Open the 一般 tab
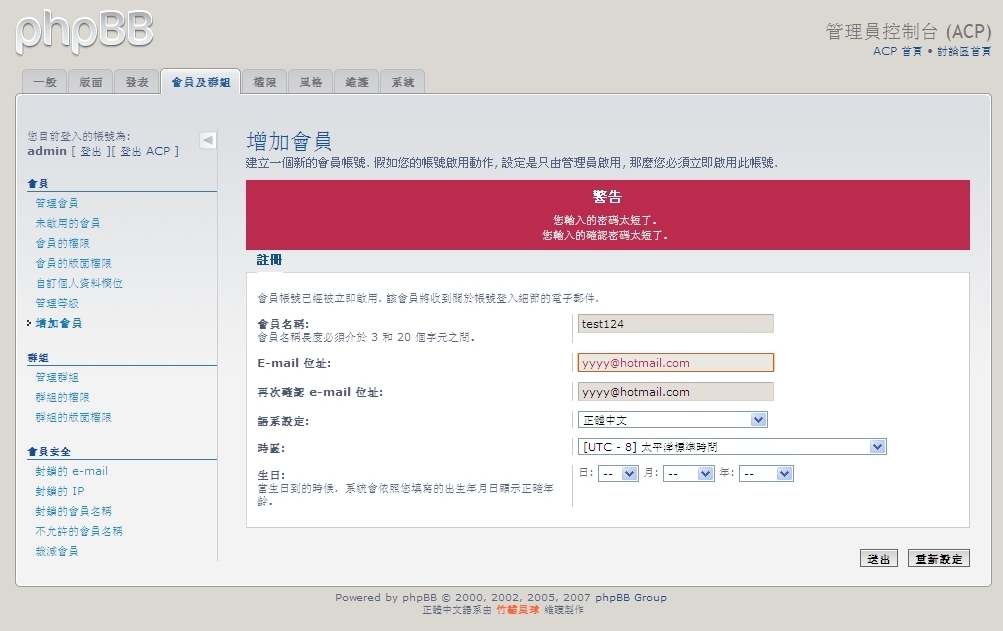The height and width of the screenshot is (631, 1003). (45, 82)
